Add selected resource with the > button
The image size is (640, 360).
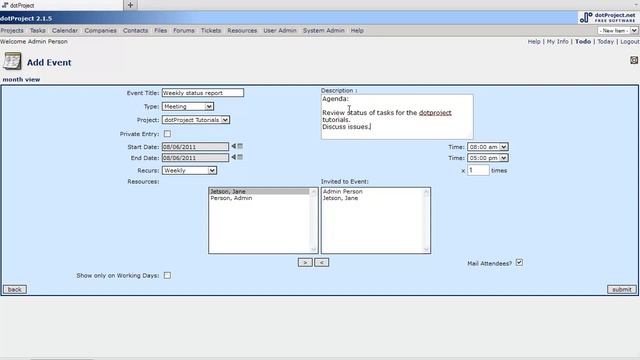[305, 262]
